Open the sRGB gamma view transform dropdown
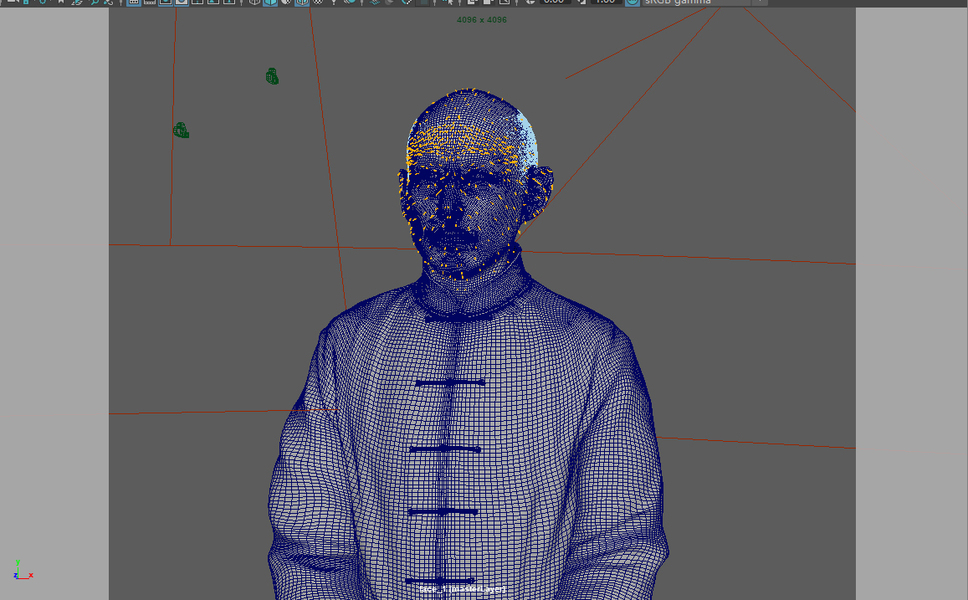 point(704,2)
